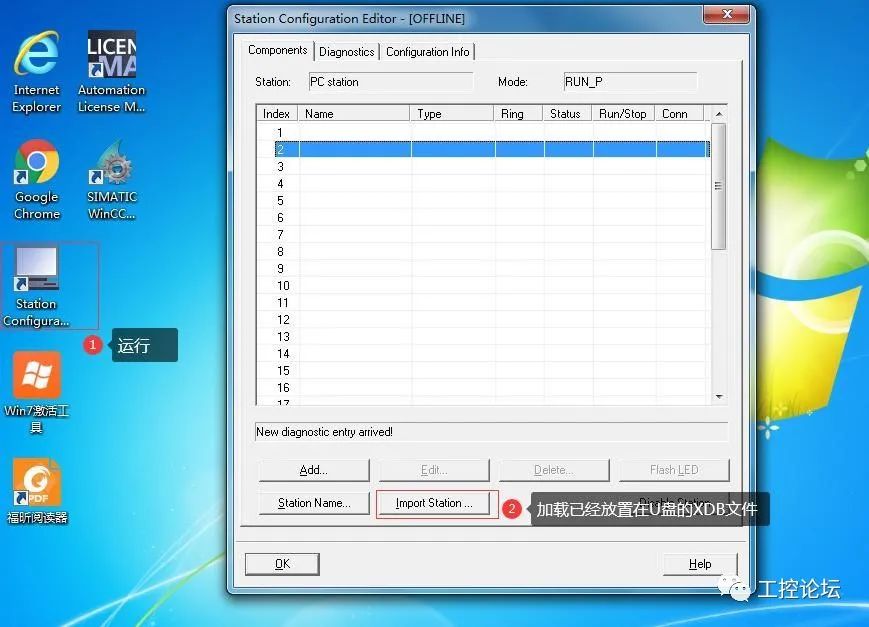Open Help in the Station Configuration Editor
869x627 pixels.
tap(700, 564)
